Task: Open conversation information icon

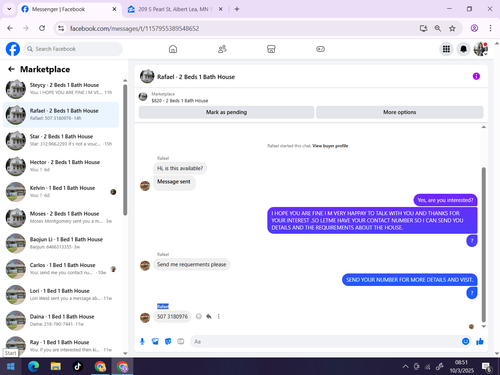Action: pos(476,76)
